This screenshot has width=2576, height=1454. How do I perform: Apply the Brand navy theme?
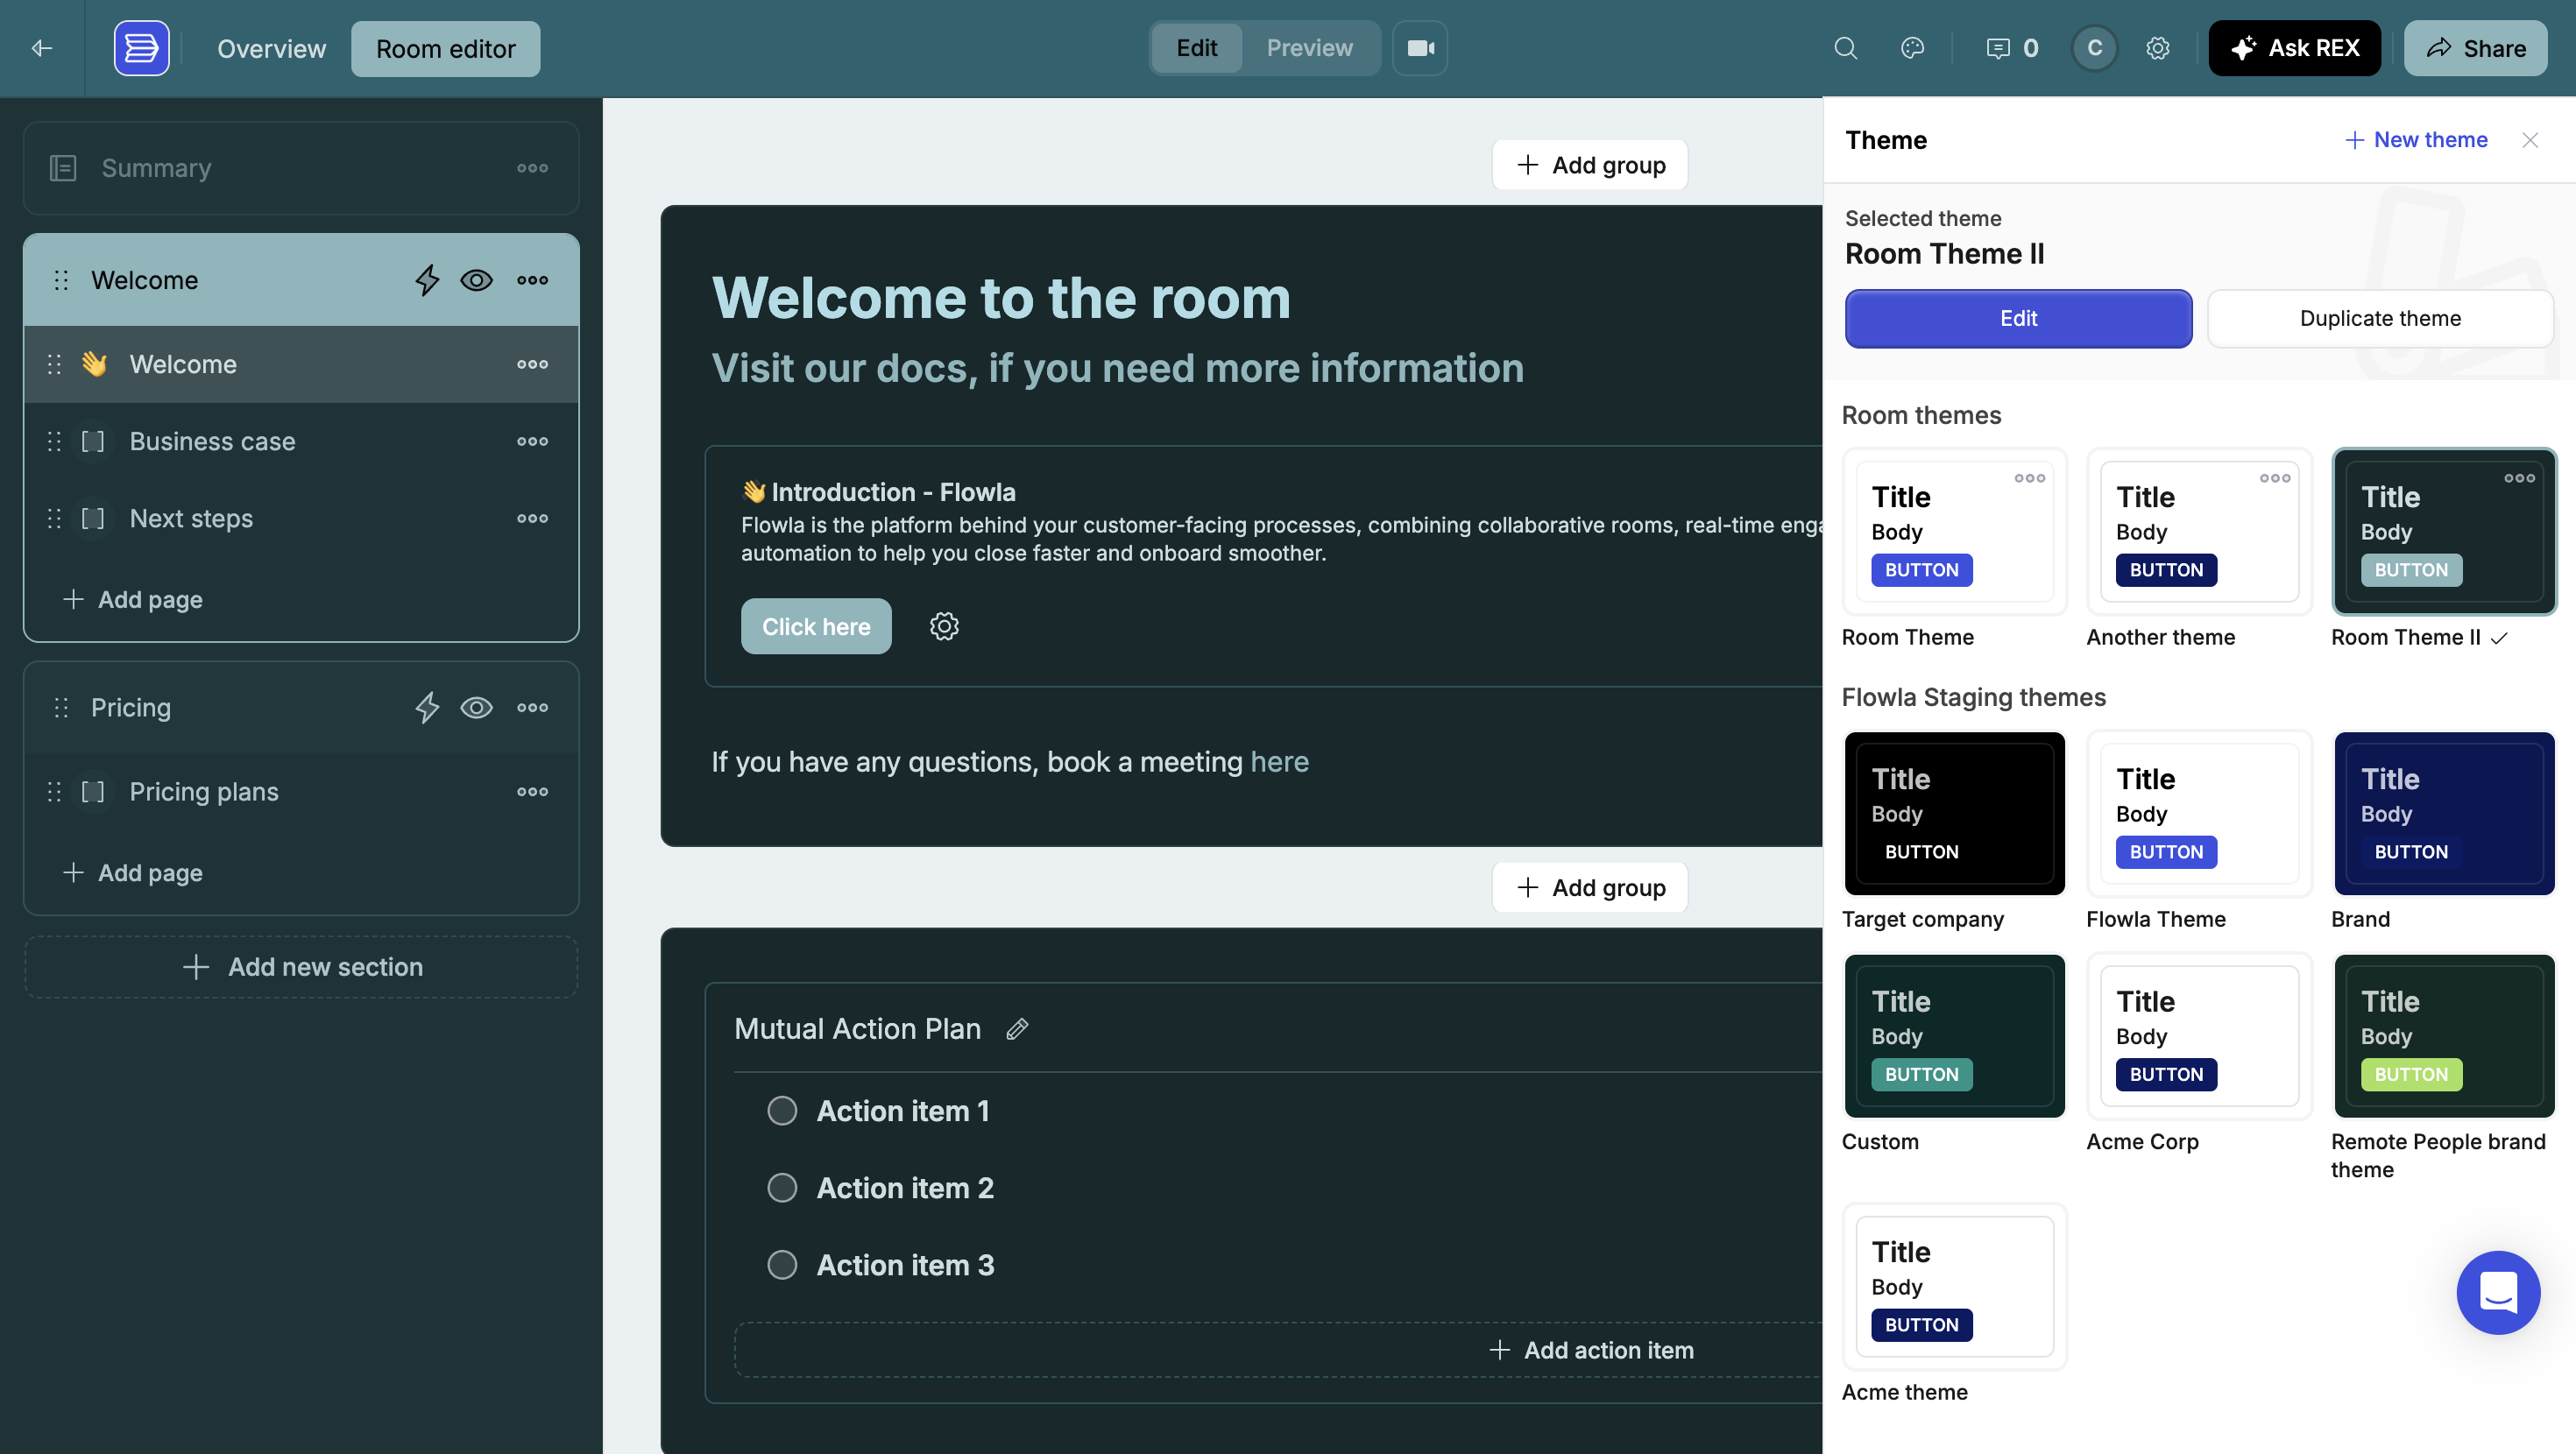[x=2443, y=813]
